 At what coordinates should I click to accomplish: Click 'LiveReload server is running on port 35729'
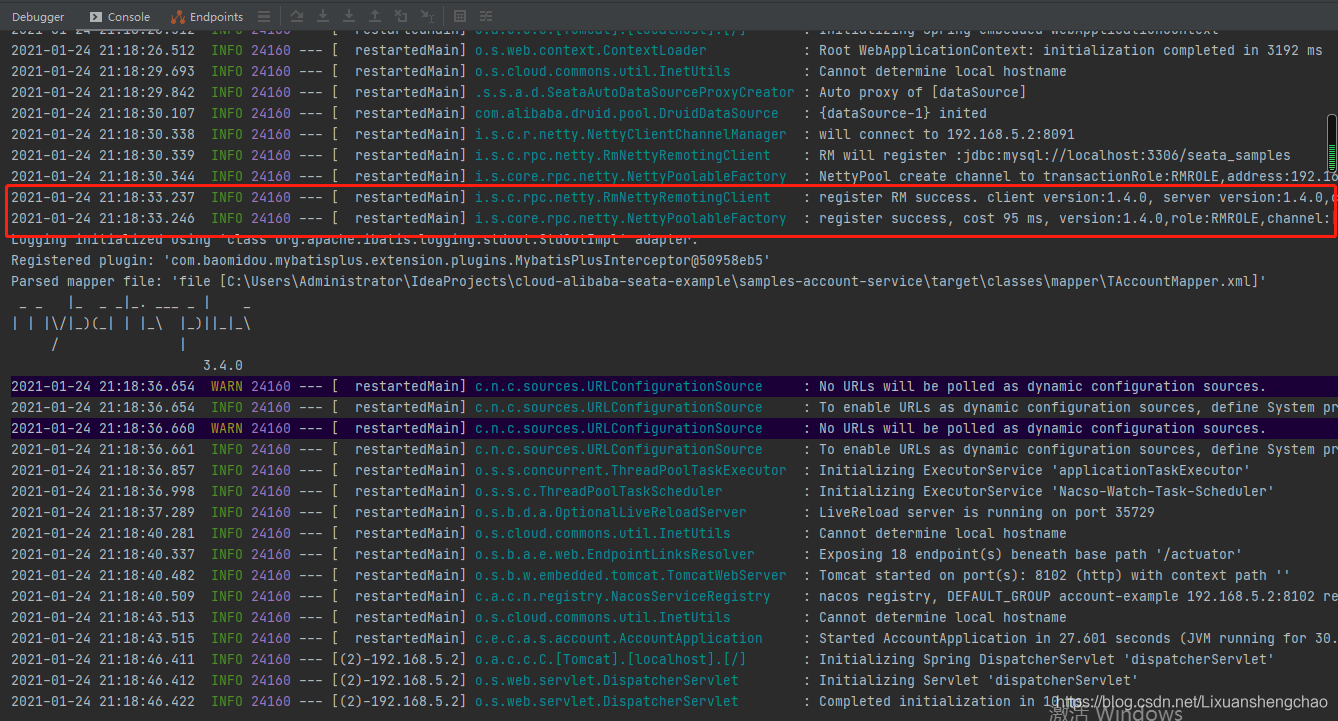point(987,512)
